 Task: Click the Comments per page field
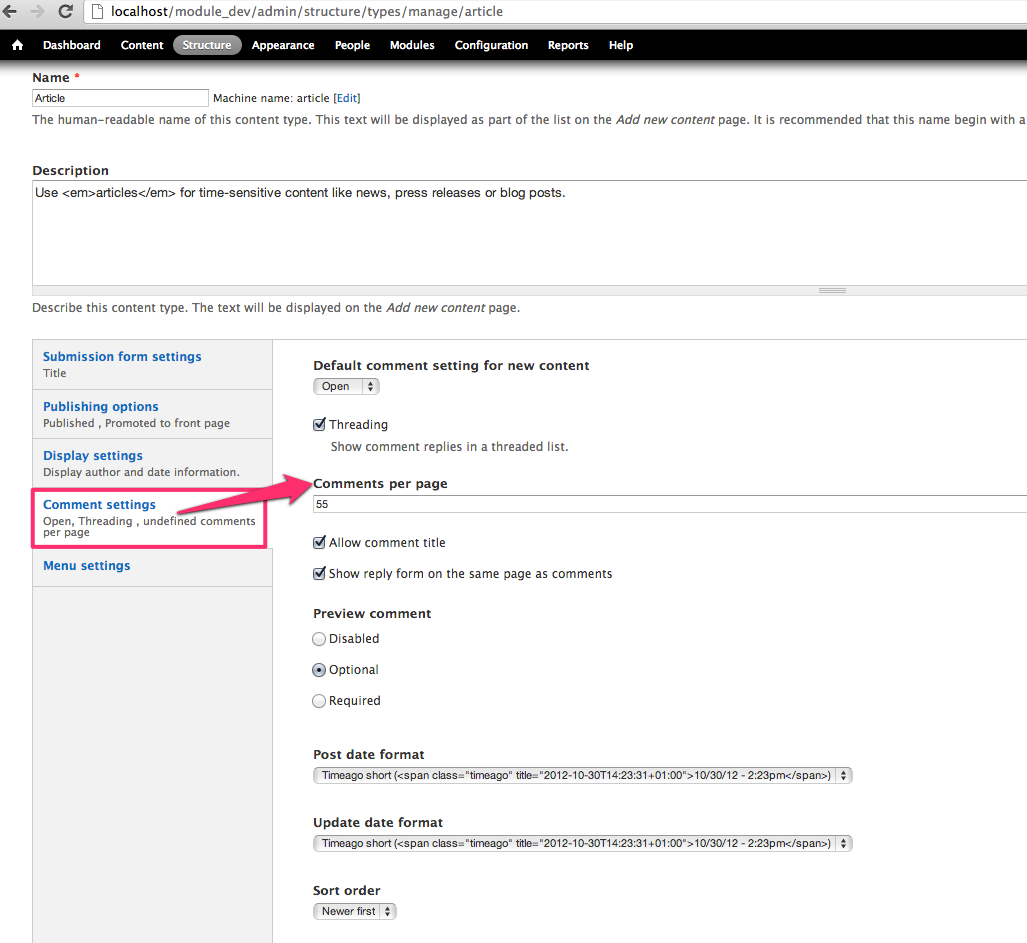pyautogui.click(x=670, y=504)
